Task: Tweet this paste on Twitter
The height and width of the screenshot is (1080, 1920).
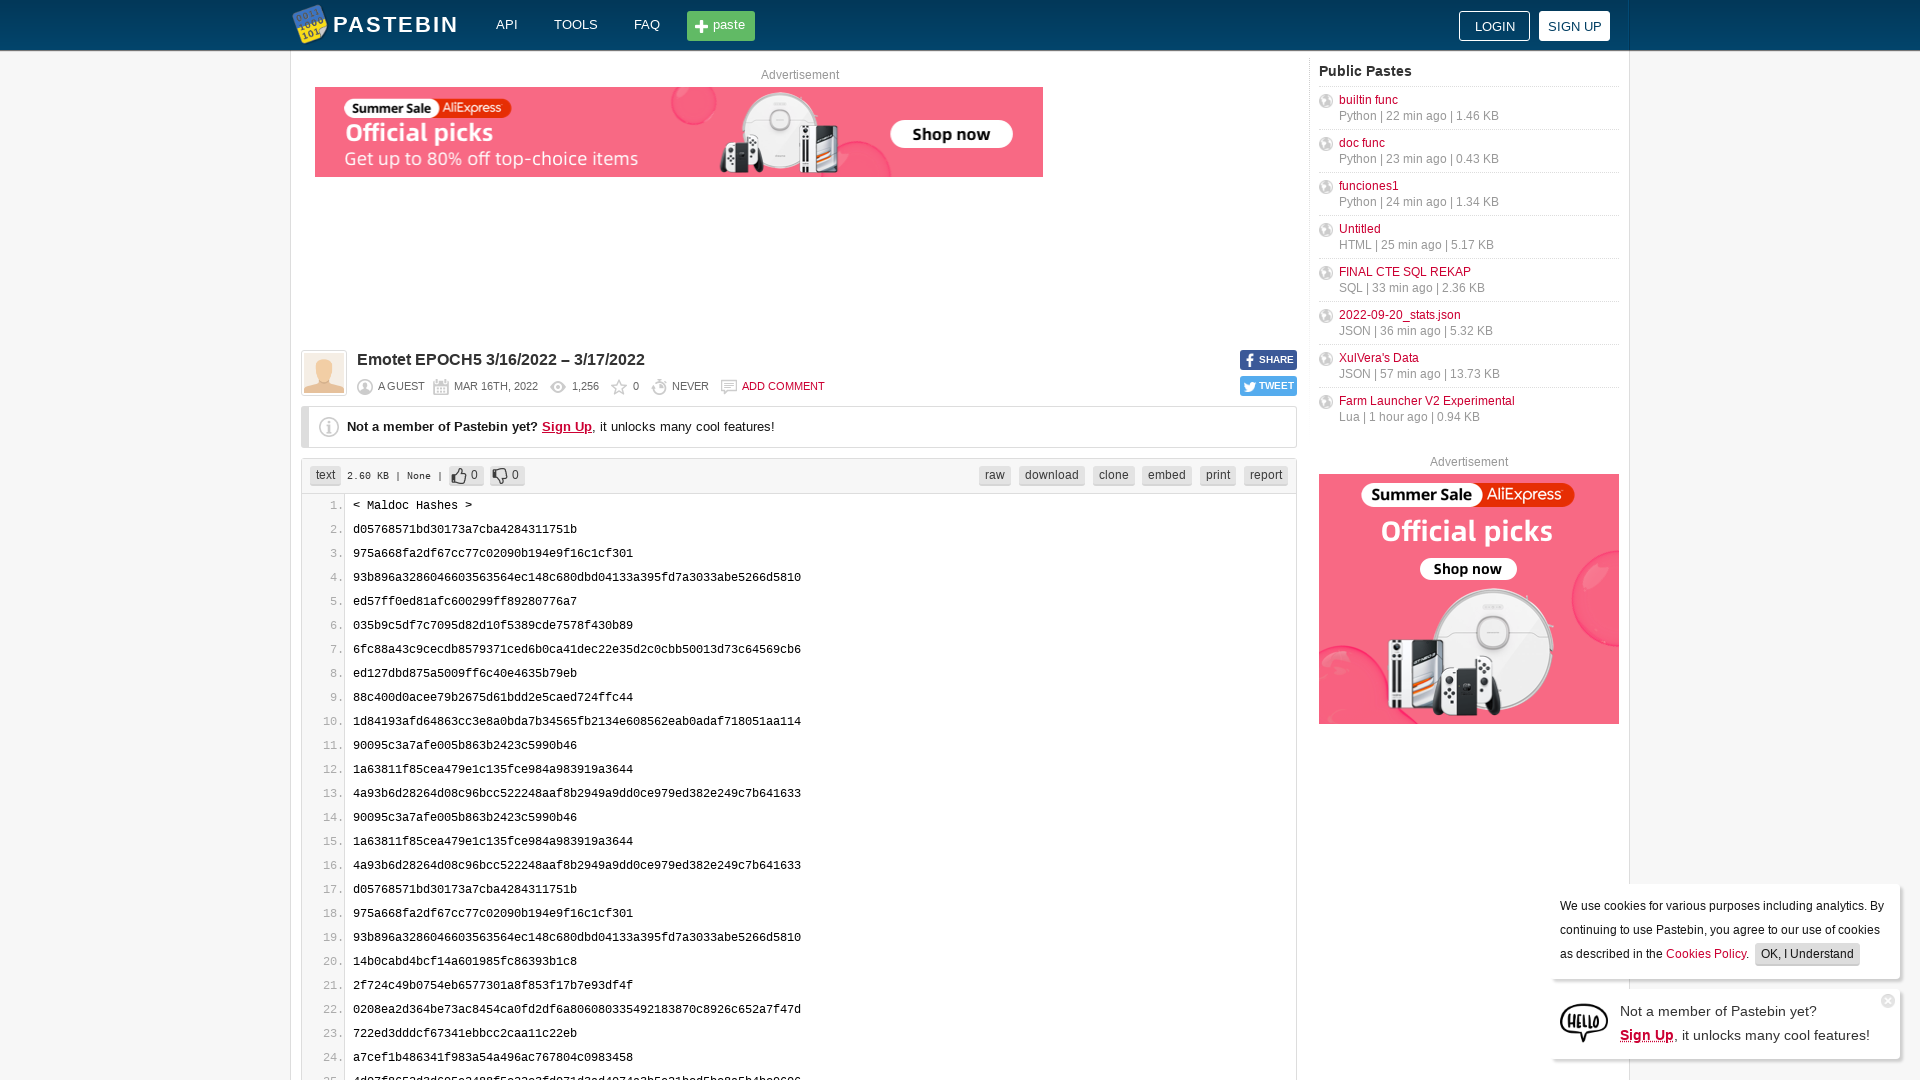Action: (x=1268, y=386)
